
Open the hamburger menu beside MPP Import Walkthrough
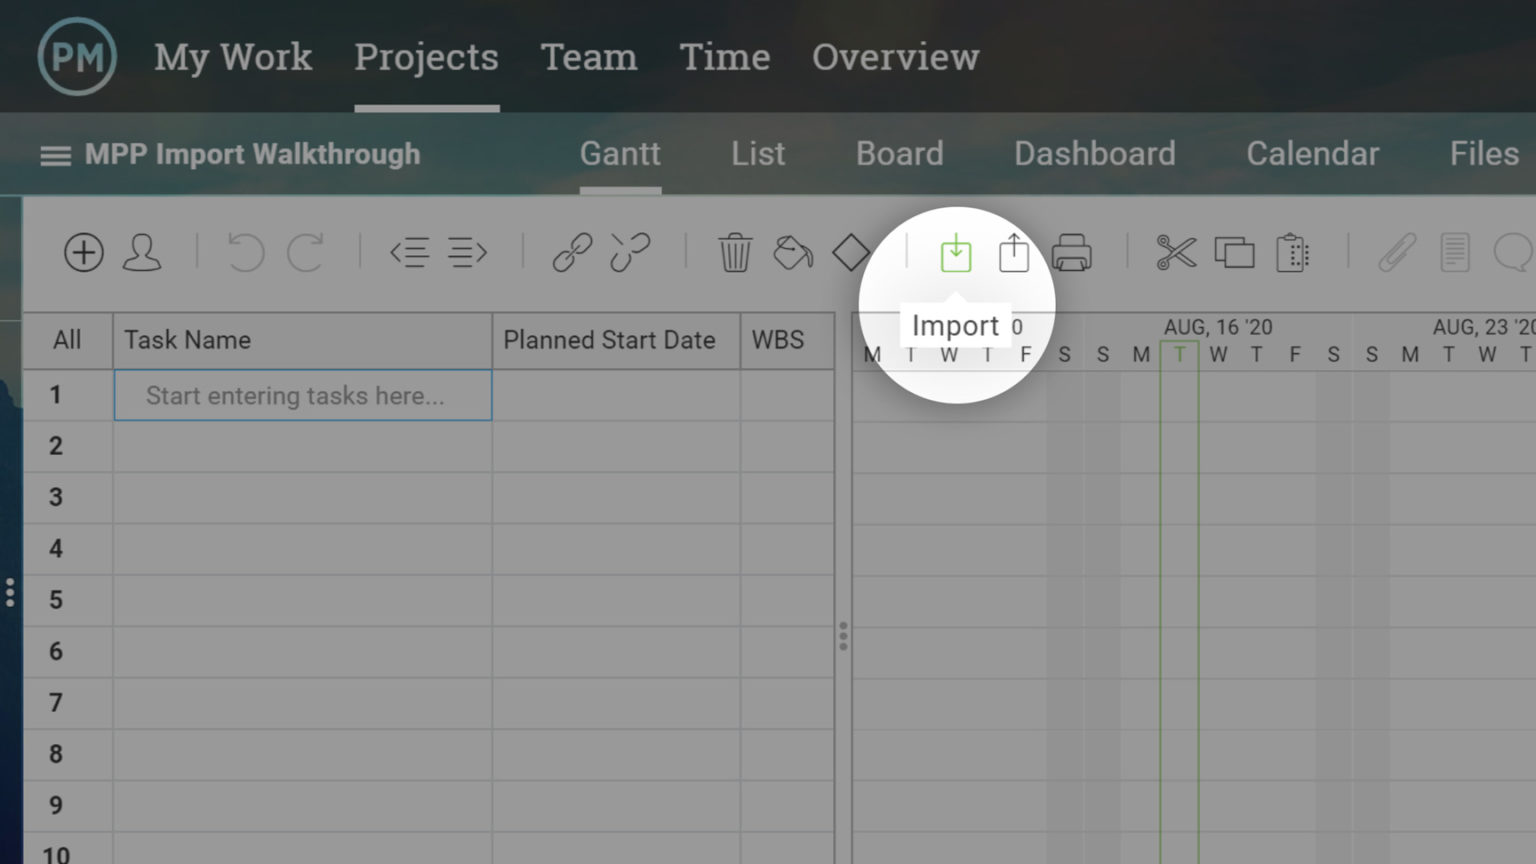(x=55, y=154)
